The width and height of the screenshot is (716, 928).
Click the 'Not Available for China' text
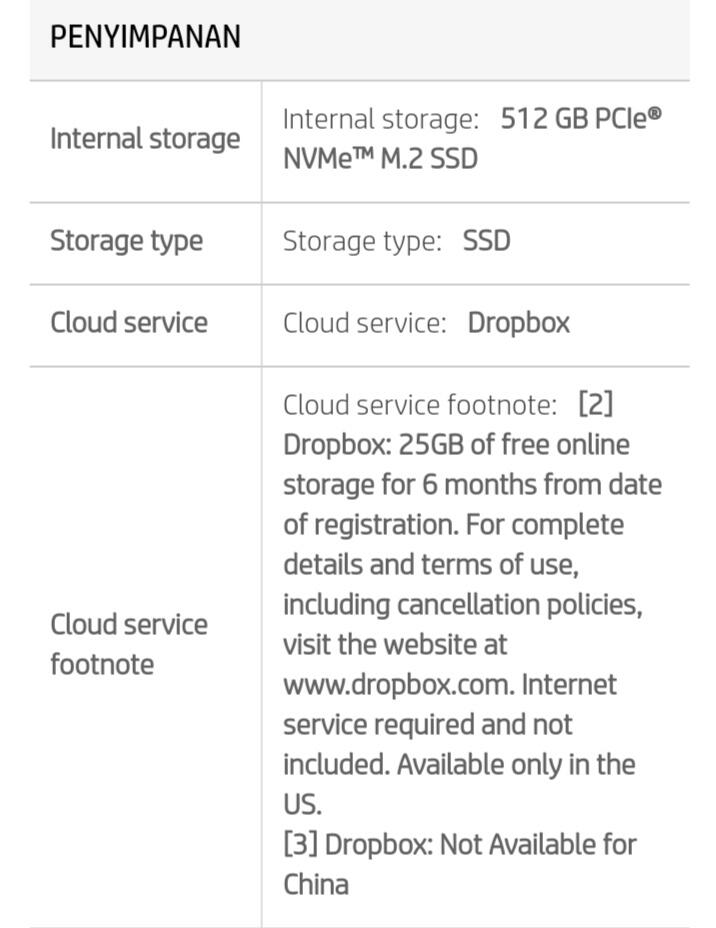(460, 865)
